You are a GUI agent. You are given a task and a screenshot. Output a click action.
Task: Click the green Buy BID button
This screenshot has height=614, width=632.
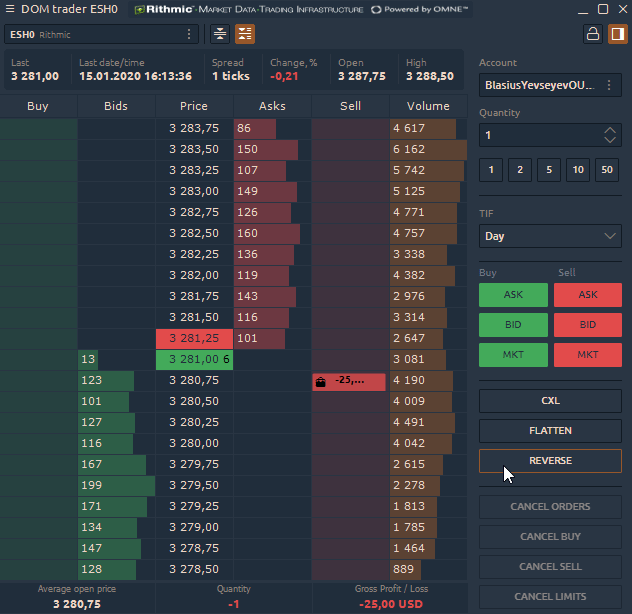[513, 325]
